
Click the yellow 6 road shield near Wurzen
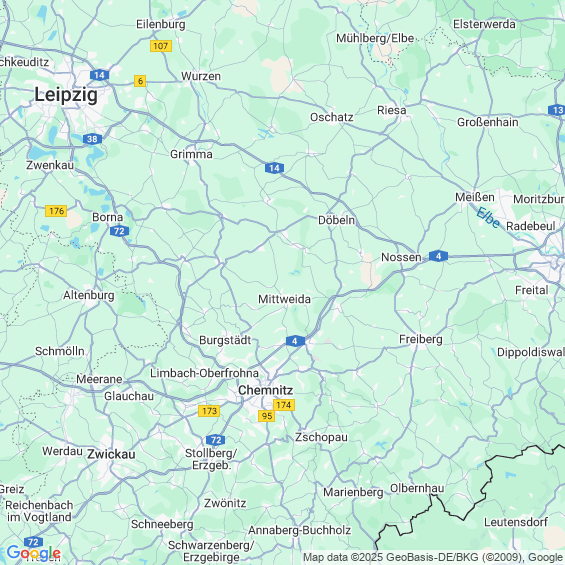point(140,81)
